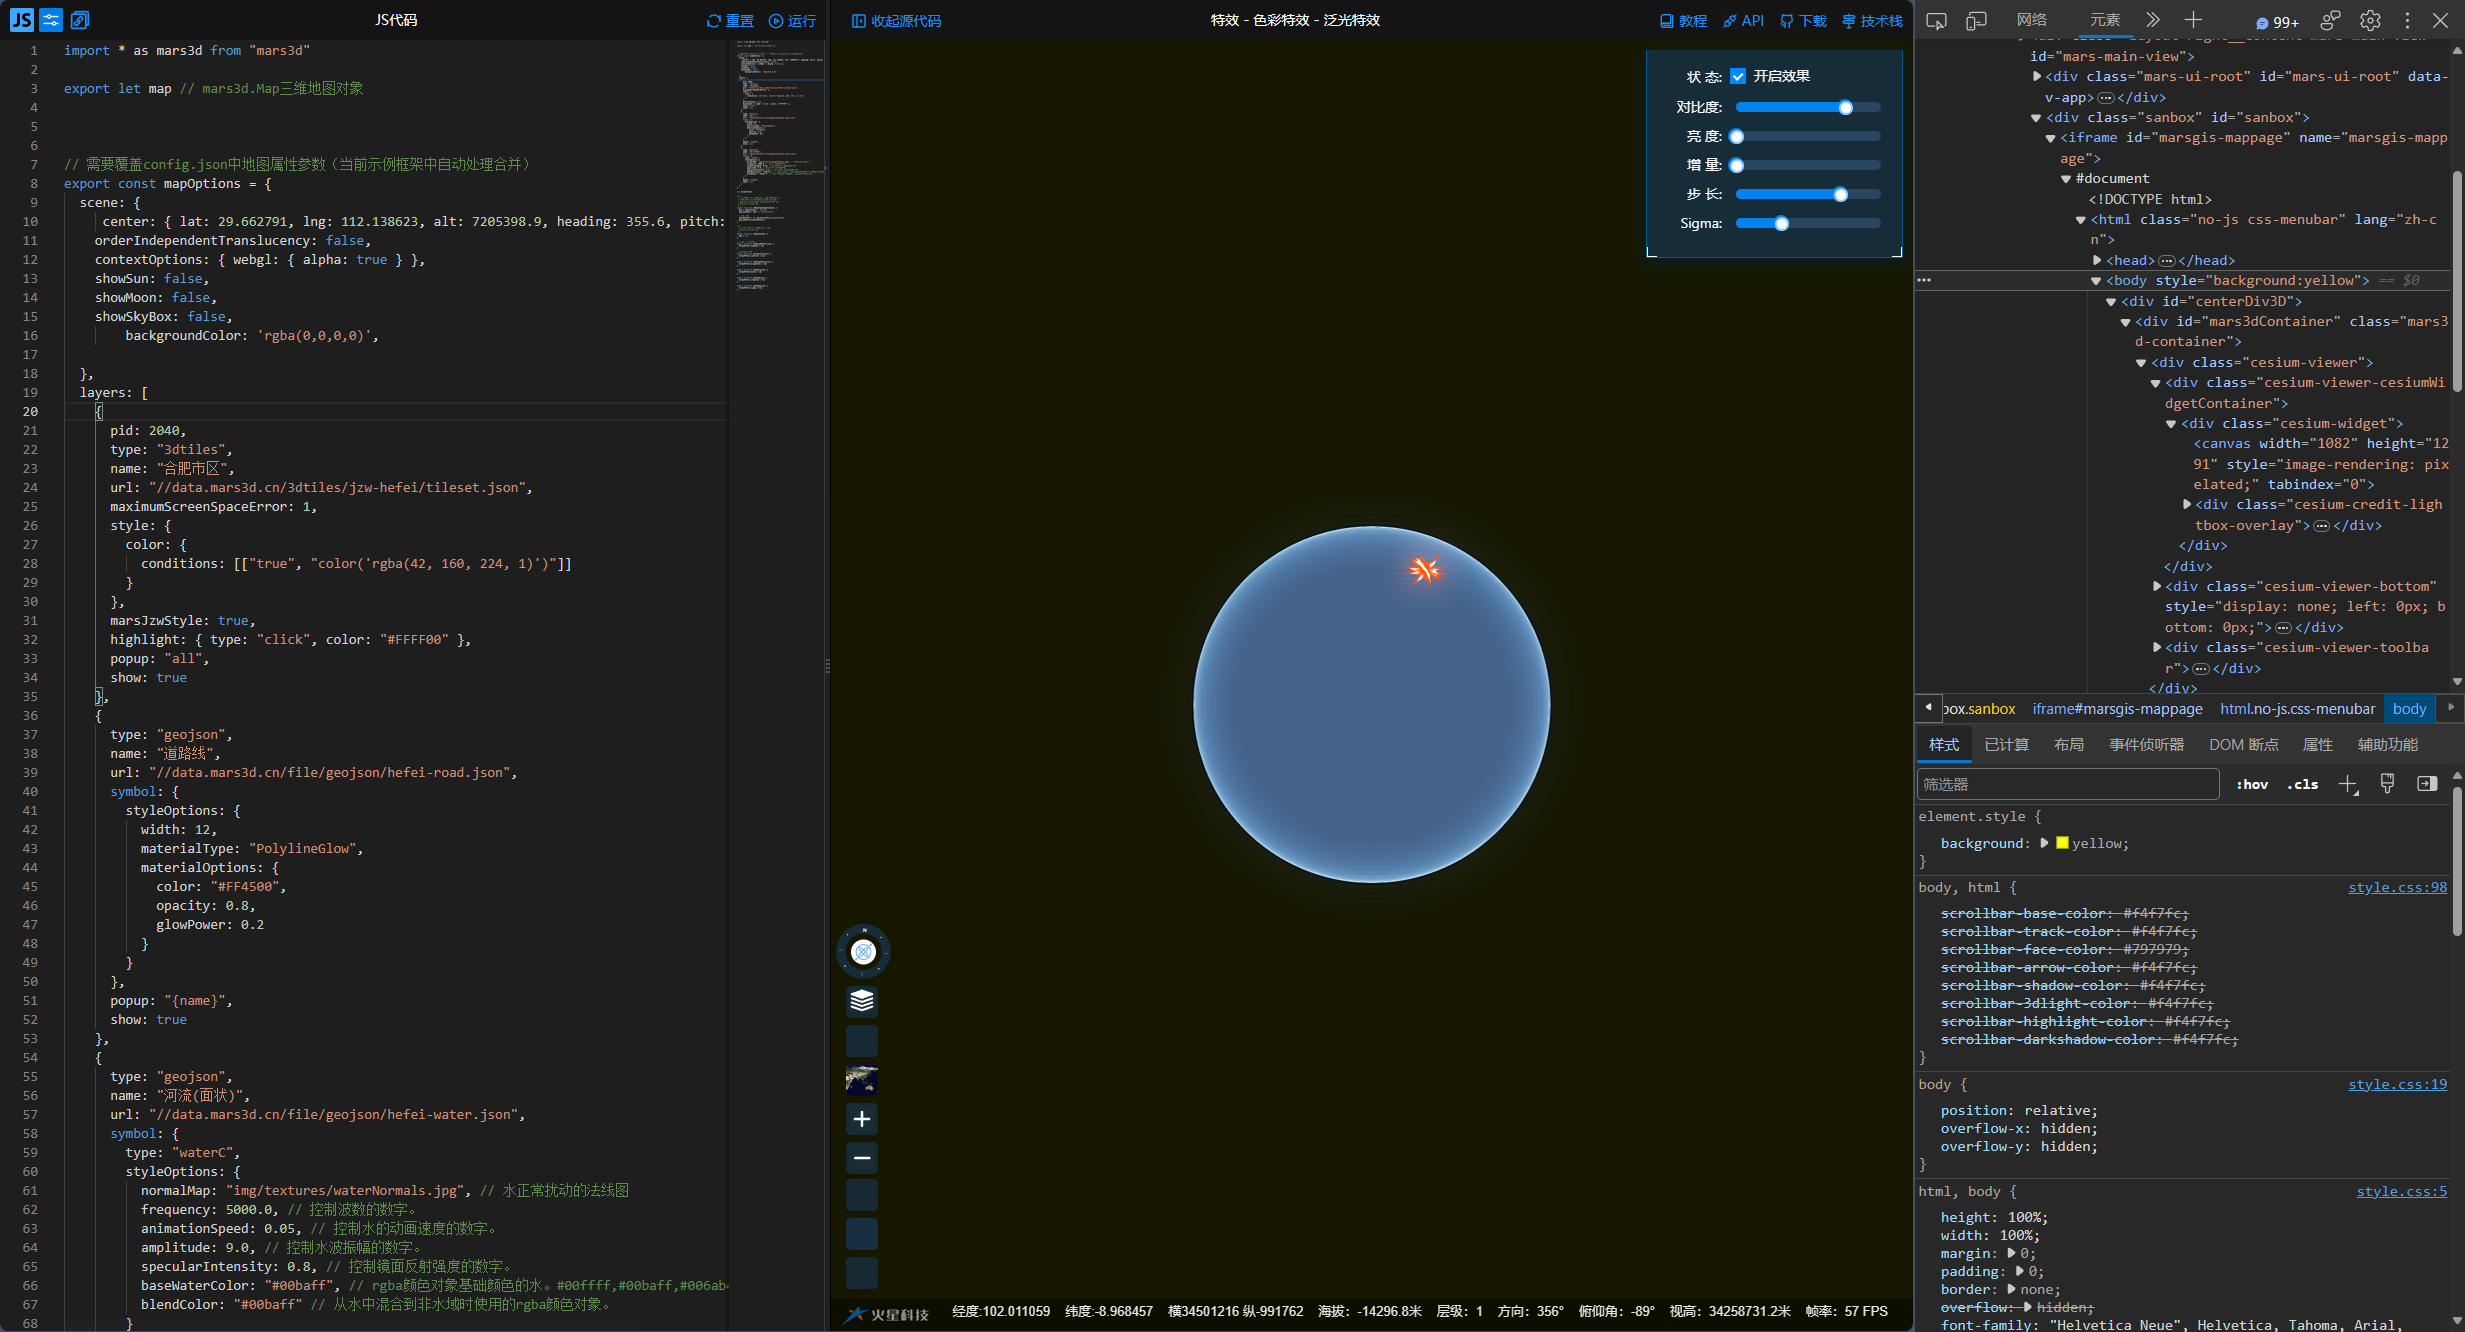Click 收起源代码 to collapse the source code
Viewport: 2465px width, 1332px height.
tap(896, 21)
